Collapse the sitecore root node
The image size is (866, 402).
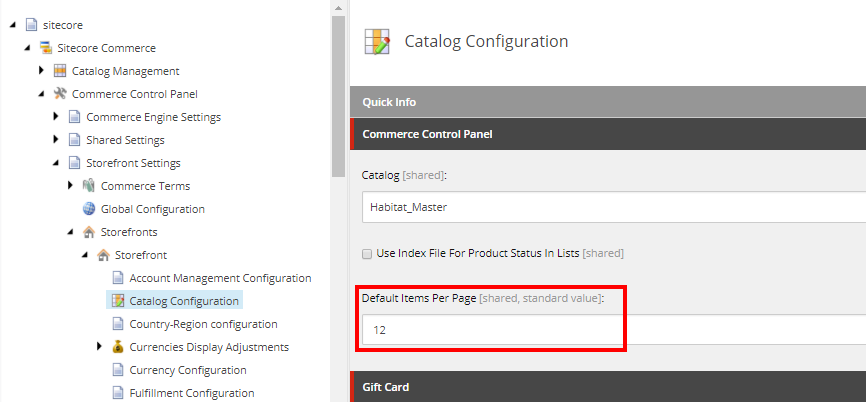[x=13, y=25]
